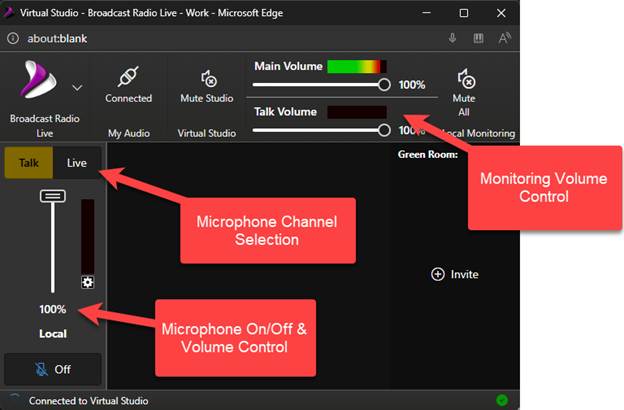This screenshot has width=624, height=410.
Task: Click the Local microphone fader handle
Action: pos(53,196)
